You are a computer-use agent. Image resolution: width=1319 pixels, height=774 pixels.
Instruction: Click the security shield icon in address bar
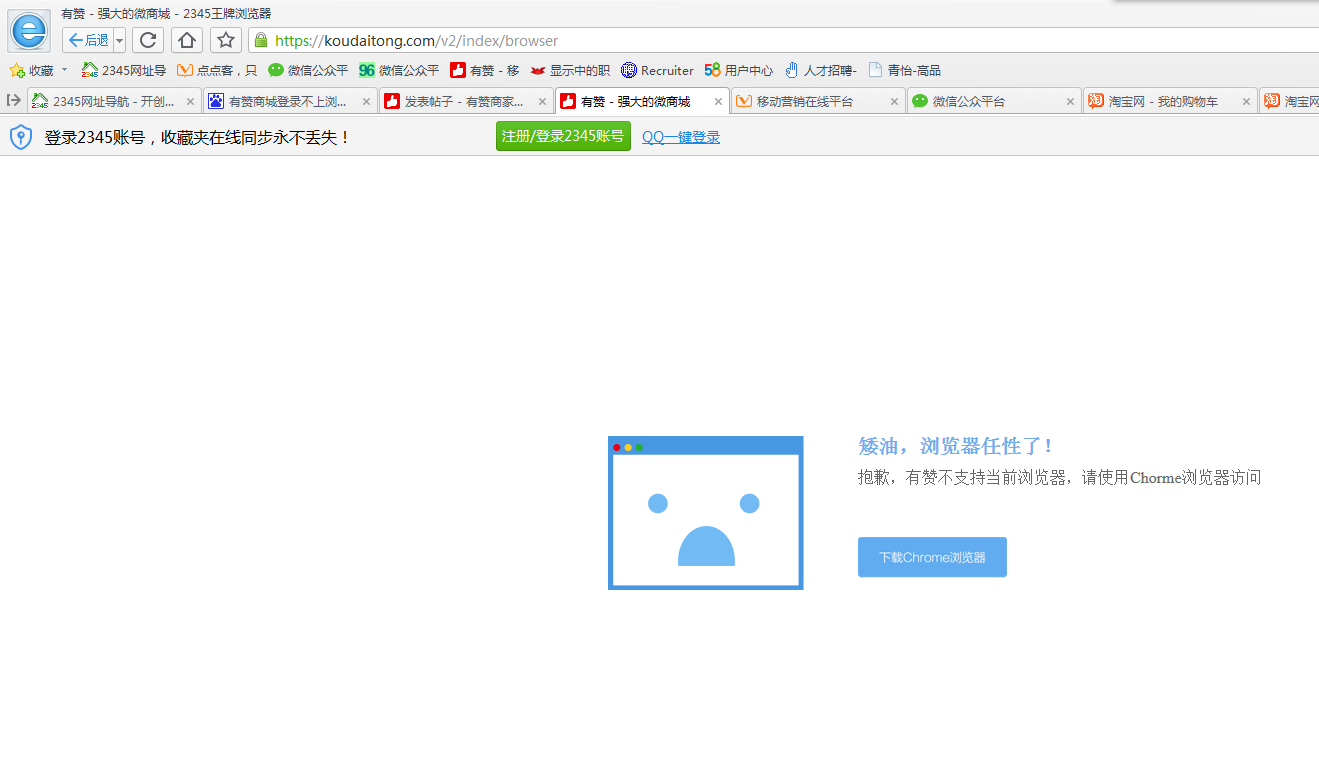(260, 41)
